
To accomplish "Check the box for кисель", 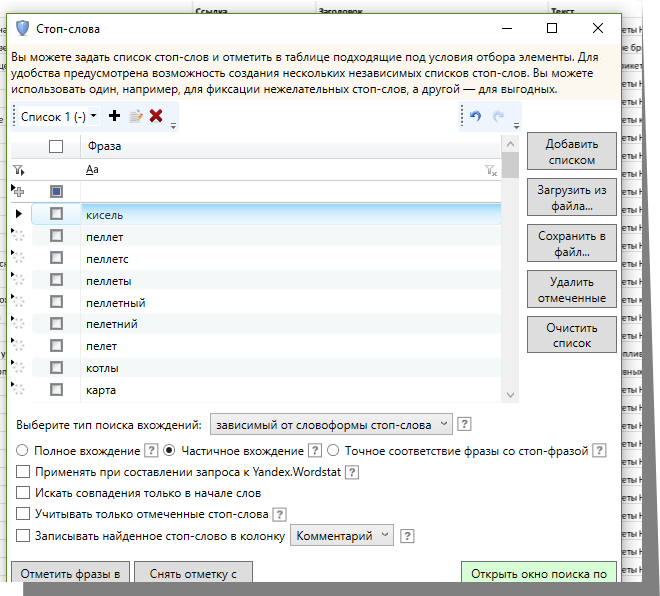I will pyautogui.click(x=56, y=214).
